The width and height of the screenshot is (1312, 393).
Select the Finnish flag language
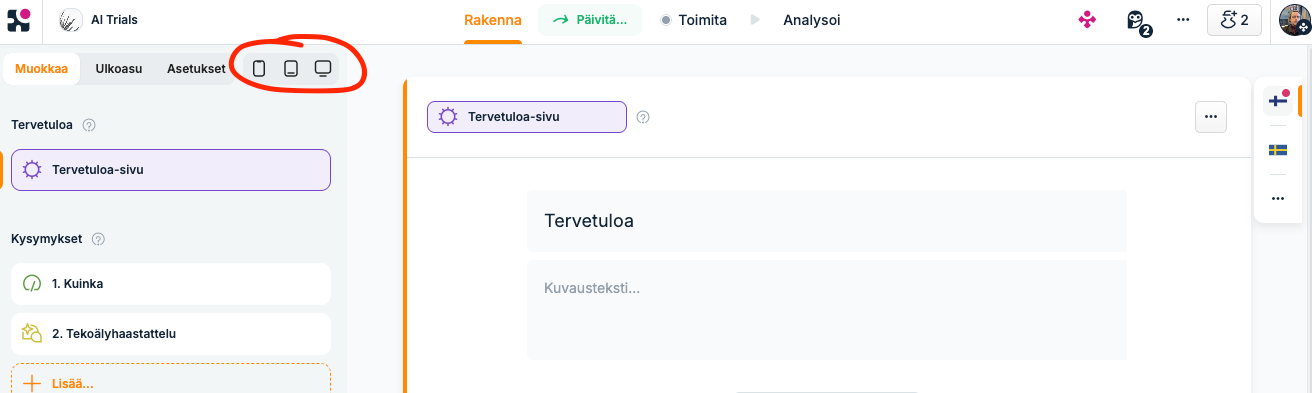1277,101
